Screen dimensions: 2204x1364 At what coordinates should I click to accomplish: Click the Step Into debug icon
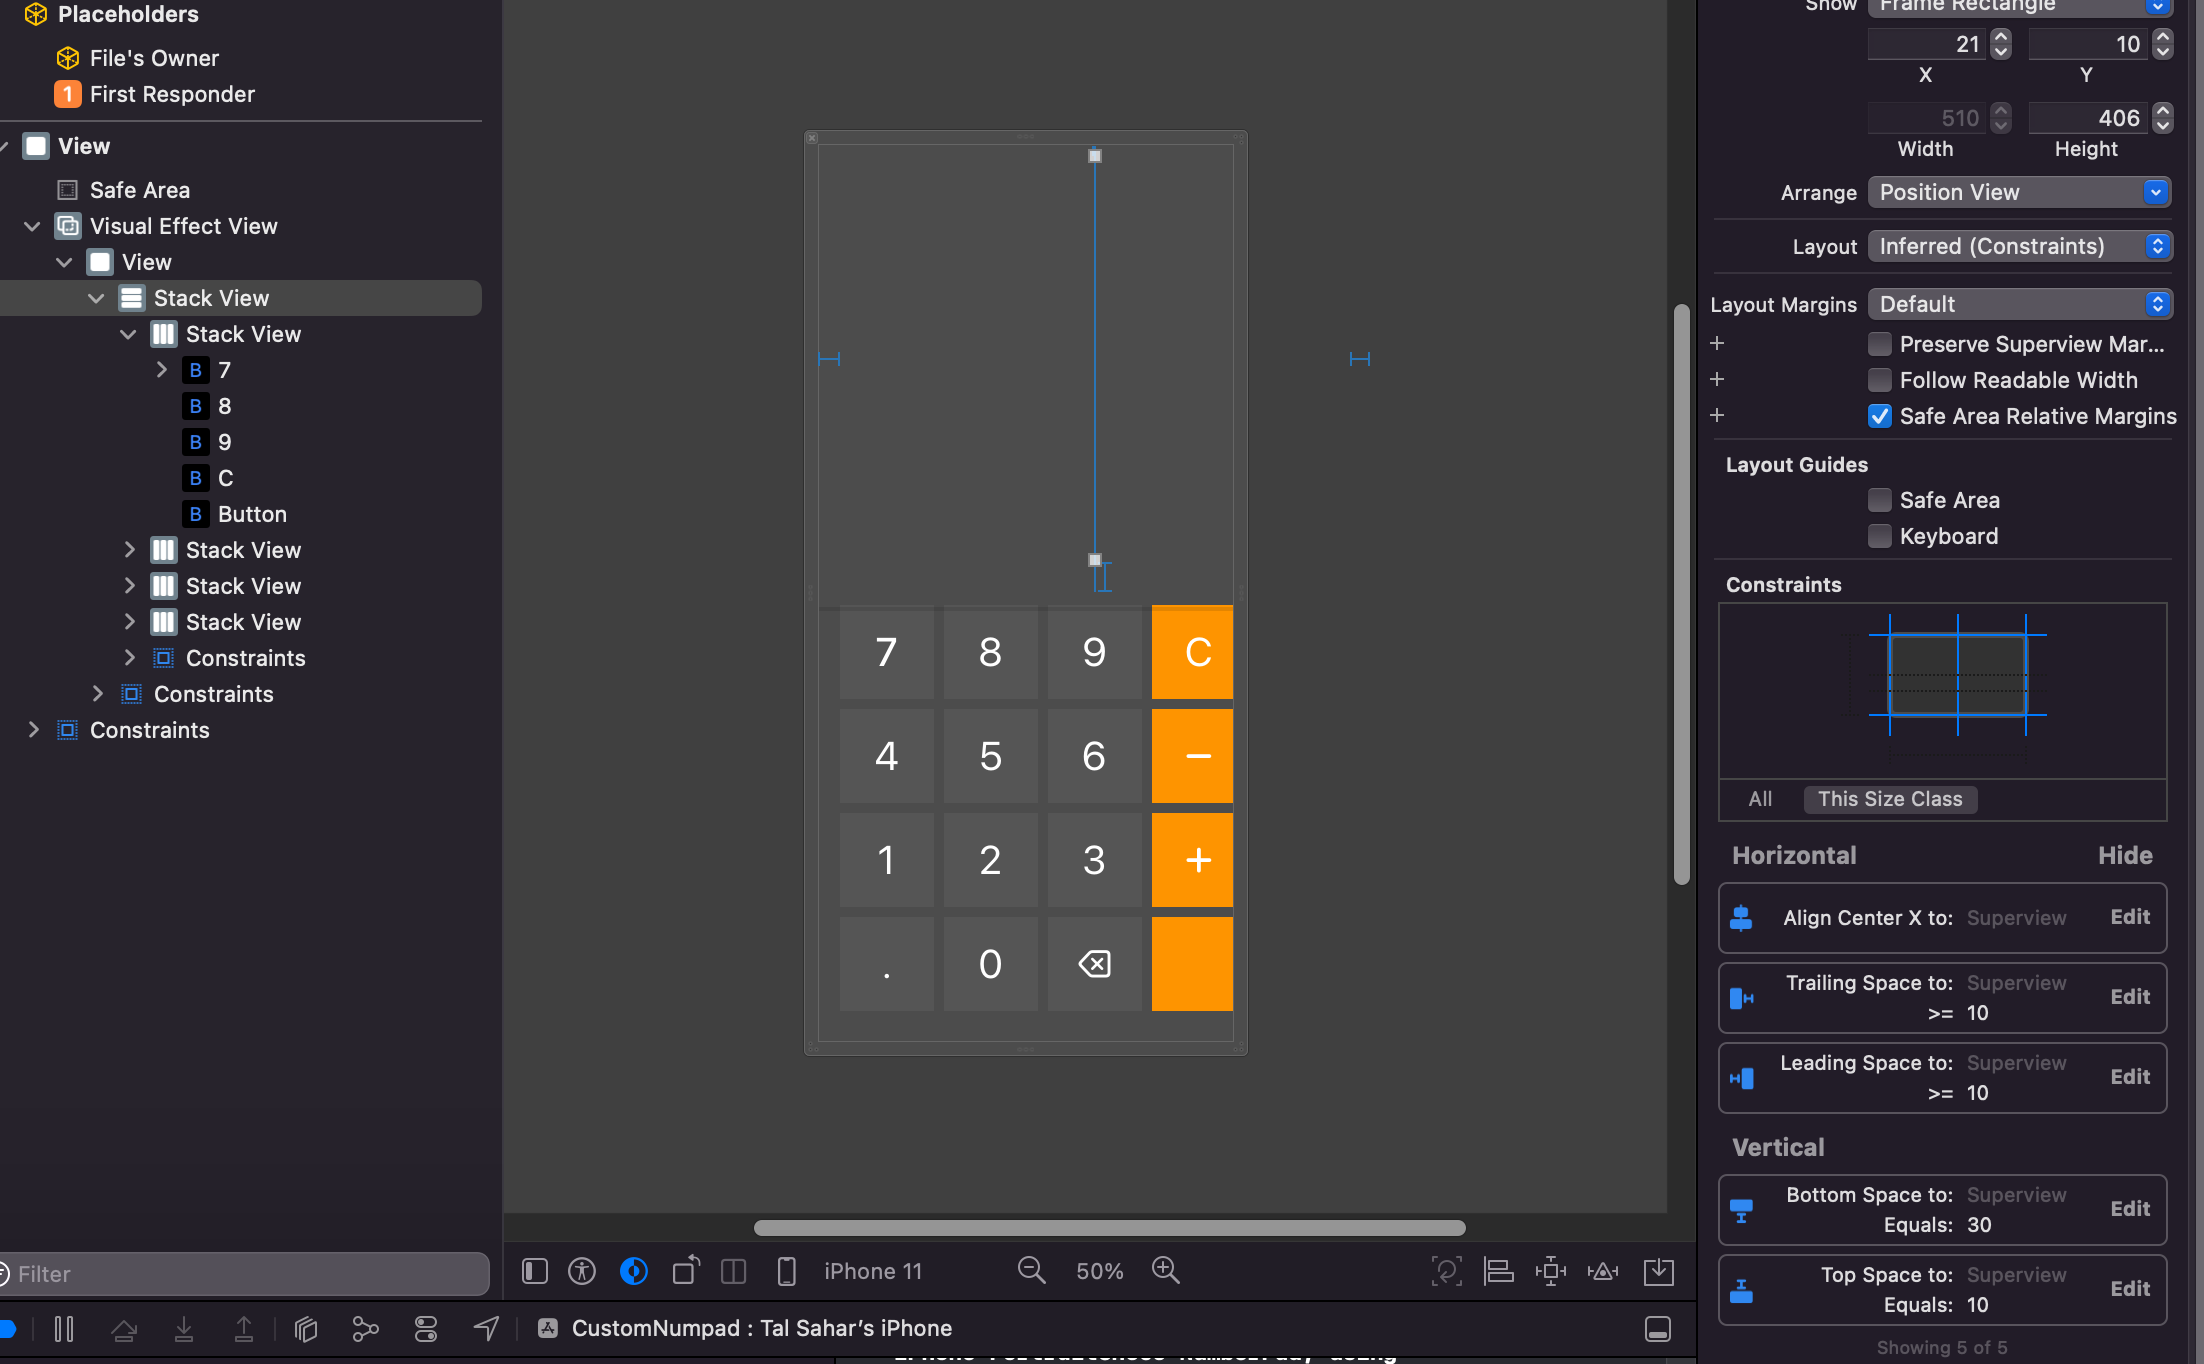[x=184, y=1329]
